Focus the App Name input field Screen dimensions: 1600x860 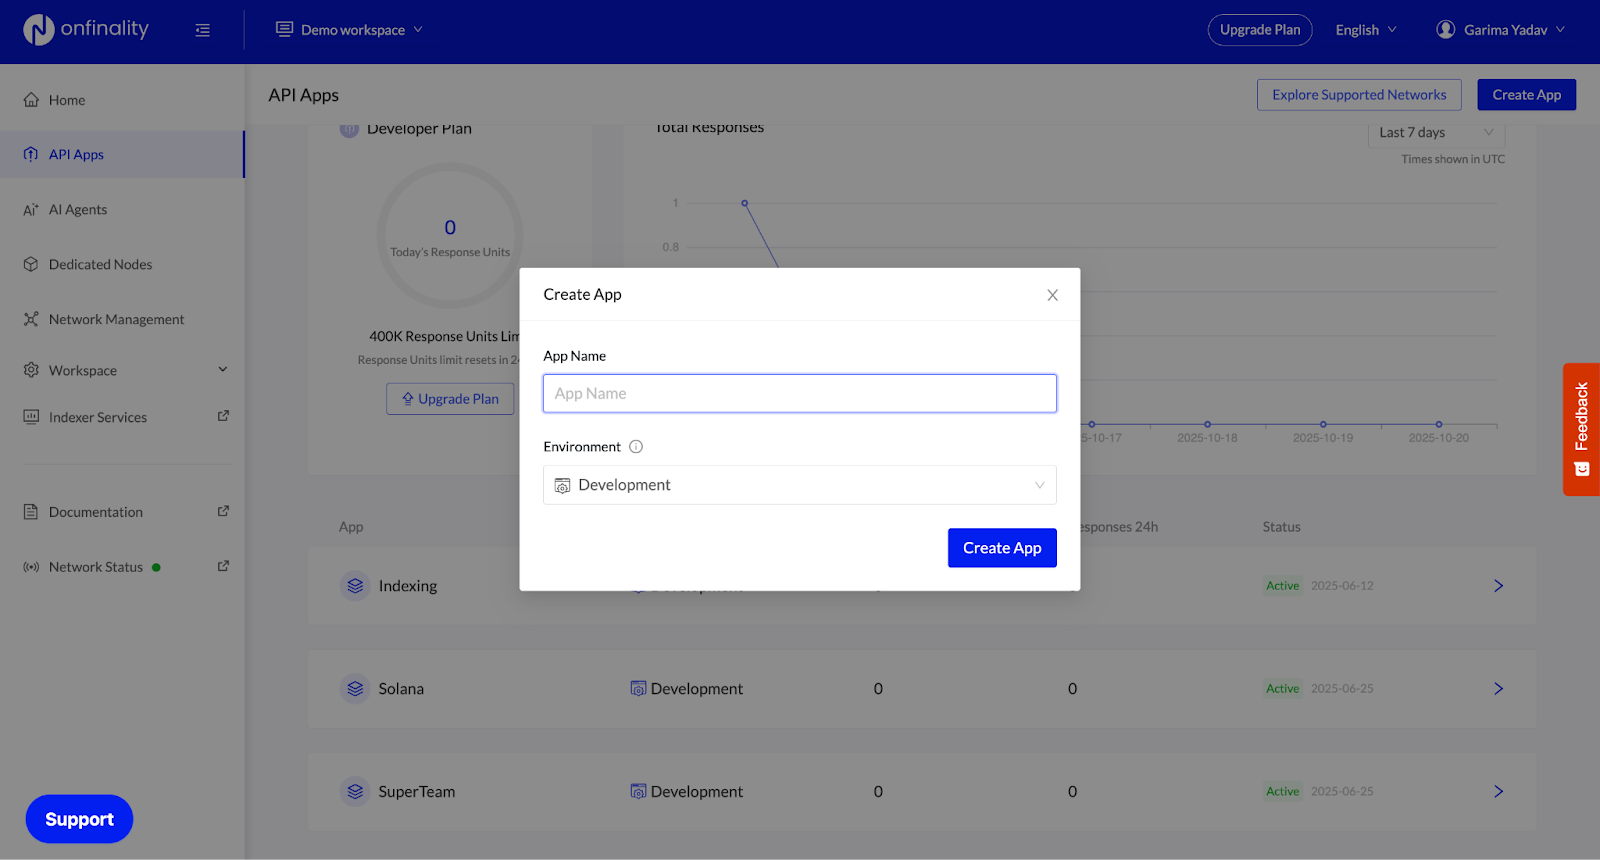point(800,394)
